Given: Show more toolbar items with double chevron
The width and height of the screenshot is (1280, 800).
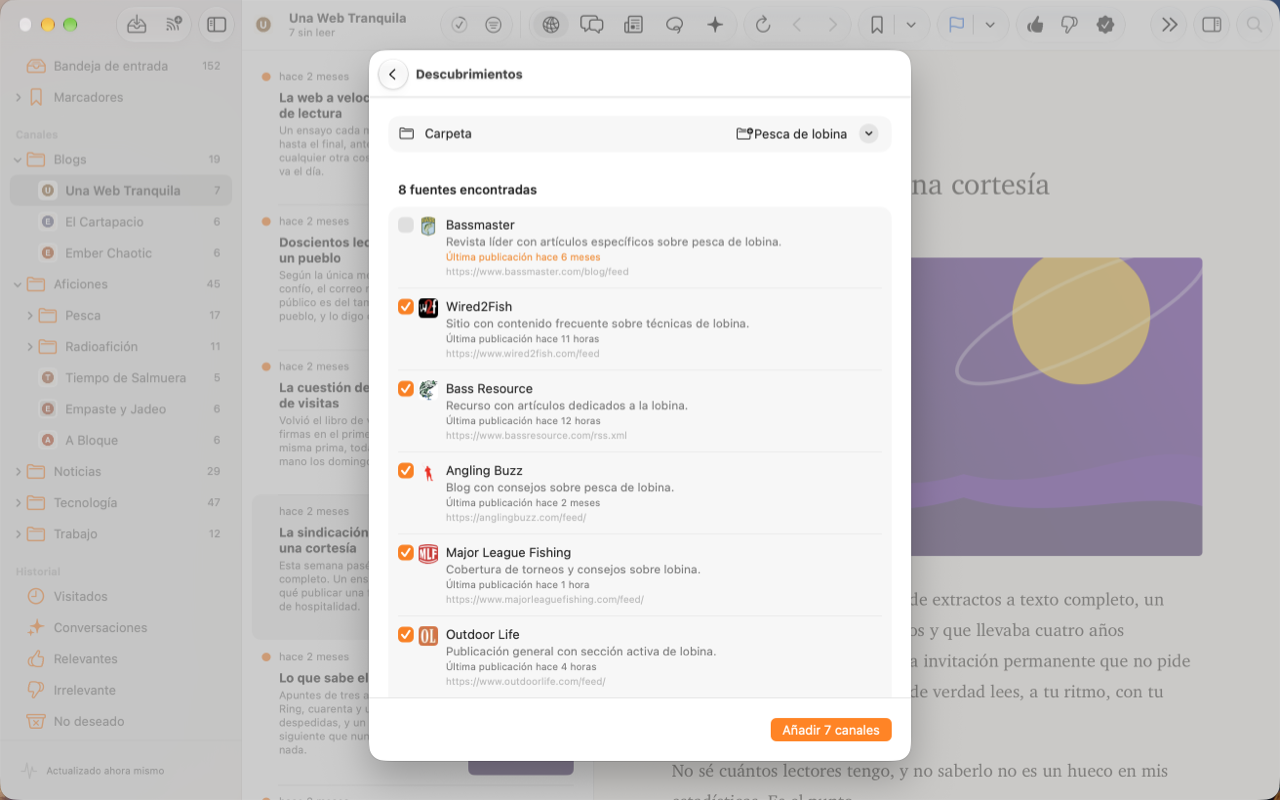Looking at the screenshot, I should click(x=1170, y=25).
